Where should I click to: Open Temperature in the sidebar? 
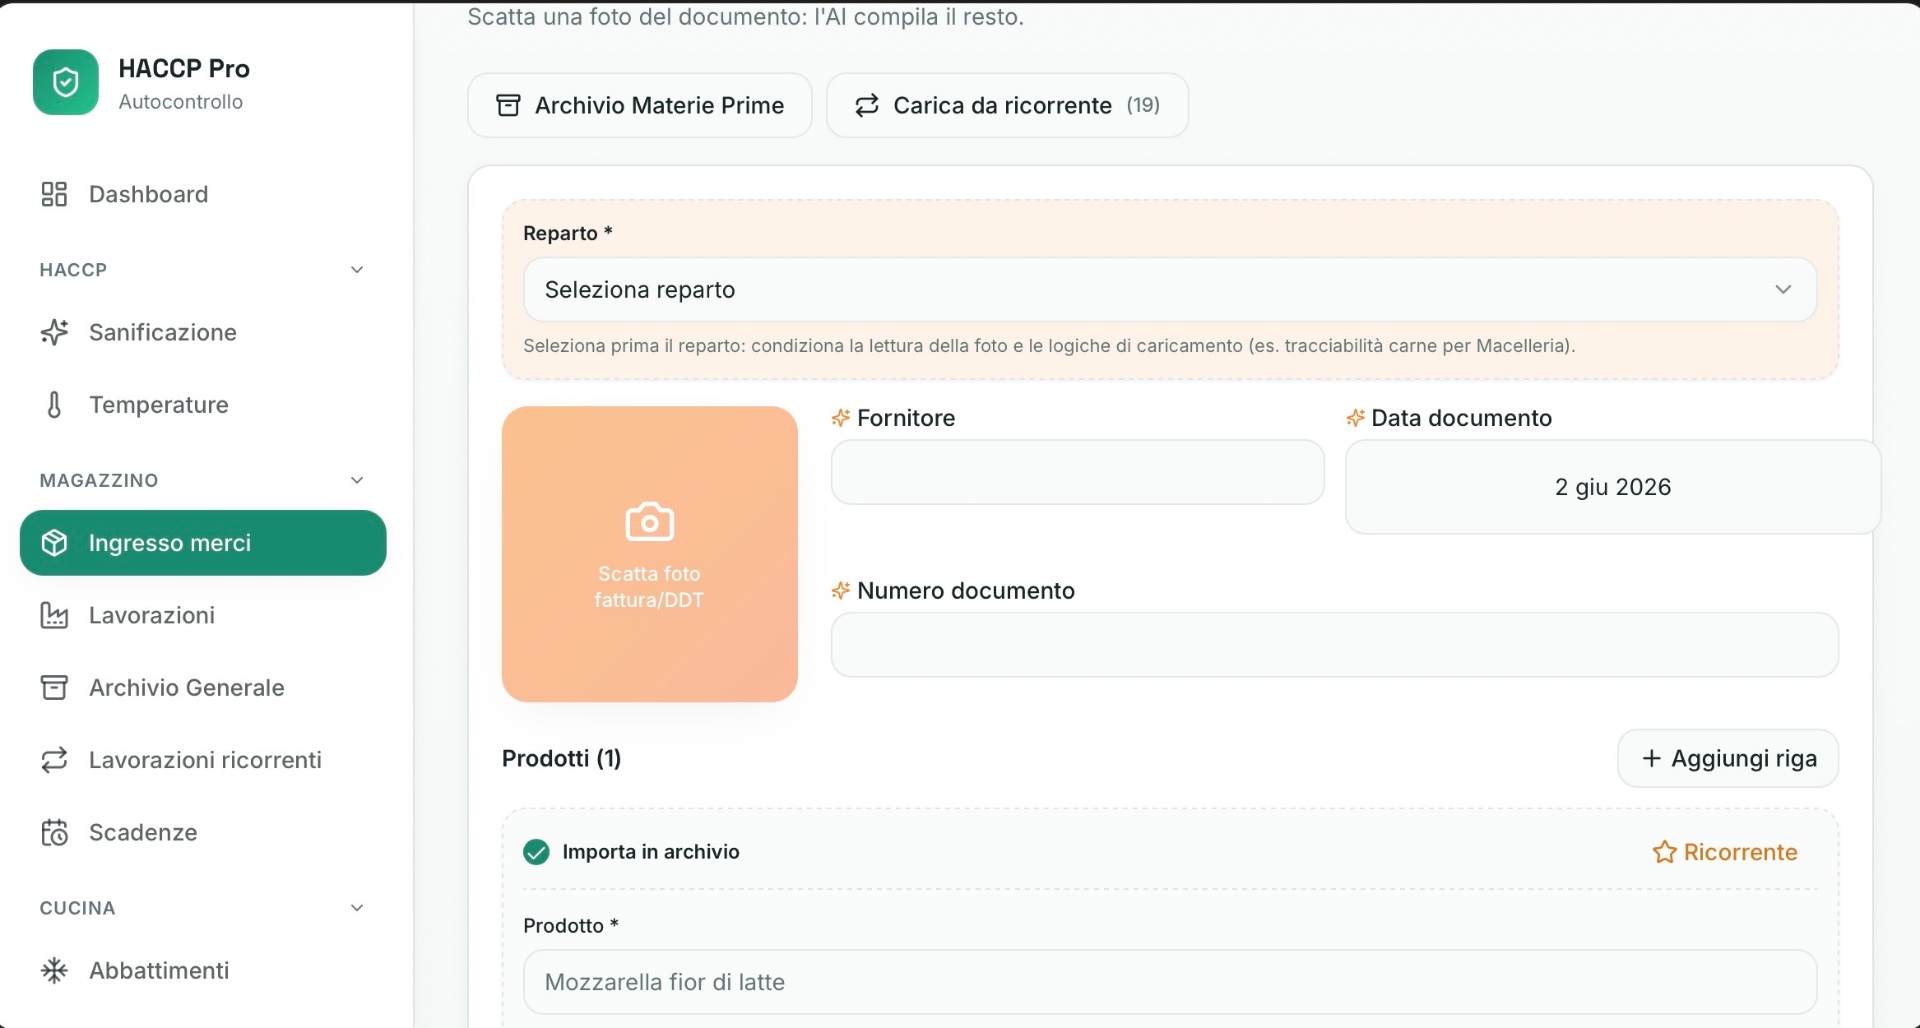pos(203,405)
